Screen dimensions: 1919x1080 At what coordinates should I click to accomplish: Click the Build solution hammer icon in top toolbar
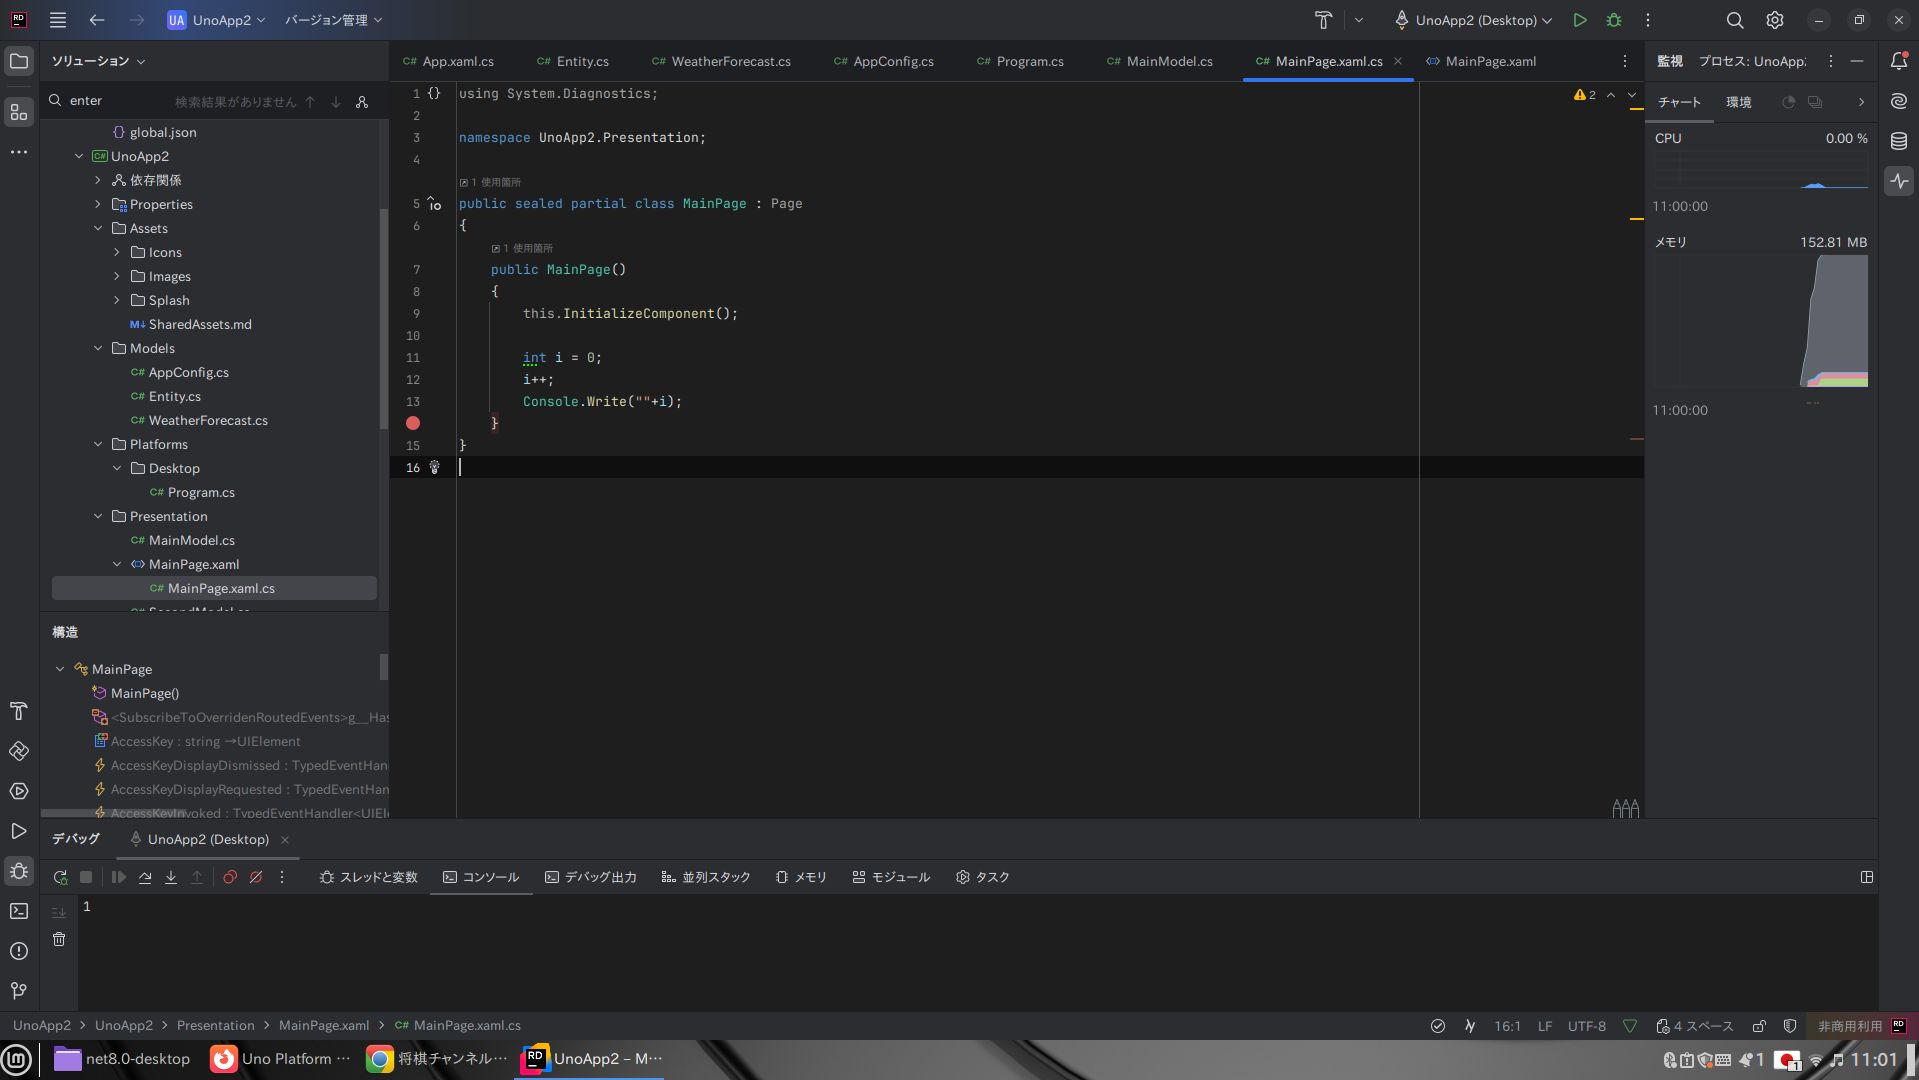[1323, 20]
